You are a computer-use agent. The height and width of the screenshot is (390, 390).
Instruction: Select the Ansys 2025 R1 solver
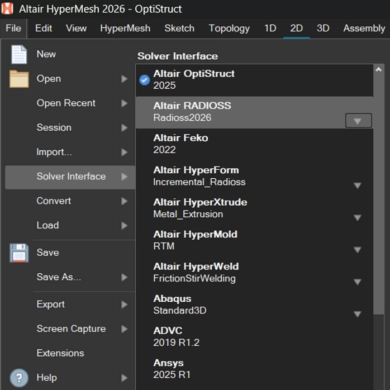(255, 369)
